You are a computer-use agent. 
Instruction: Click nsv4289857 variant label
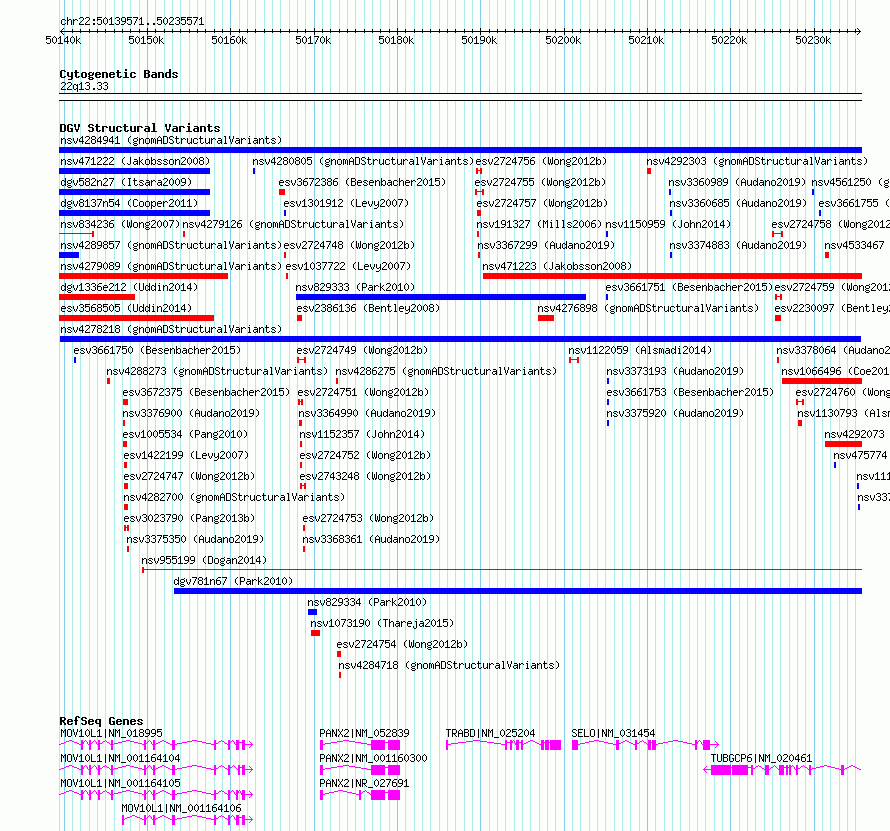point(171,245)
